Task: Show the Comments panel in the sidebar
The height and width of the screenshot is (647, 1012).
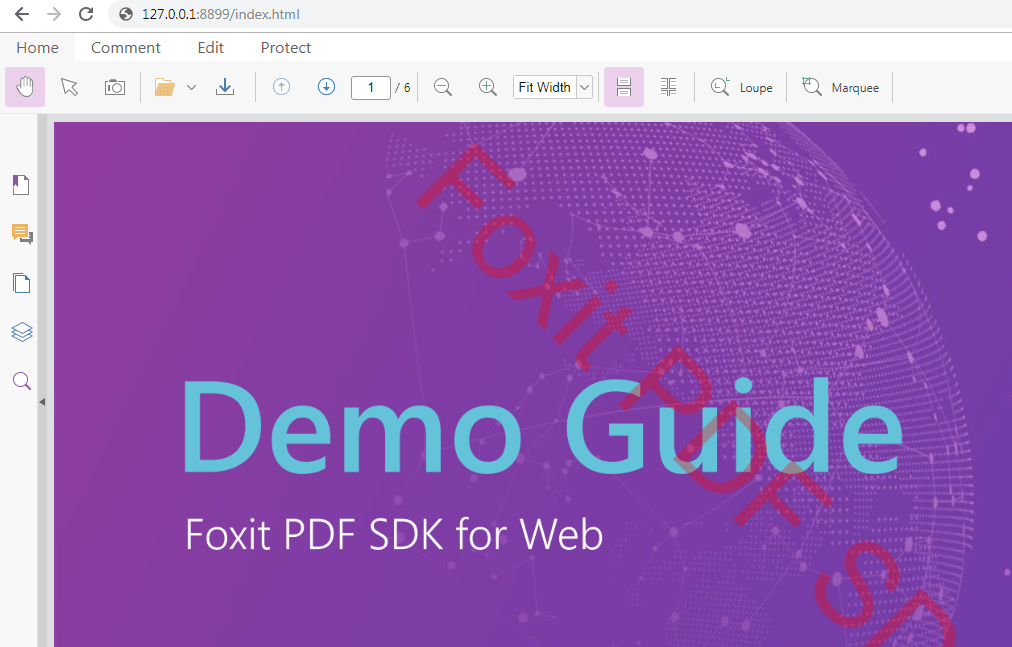Action: coord(21,233)
